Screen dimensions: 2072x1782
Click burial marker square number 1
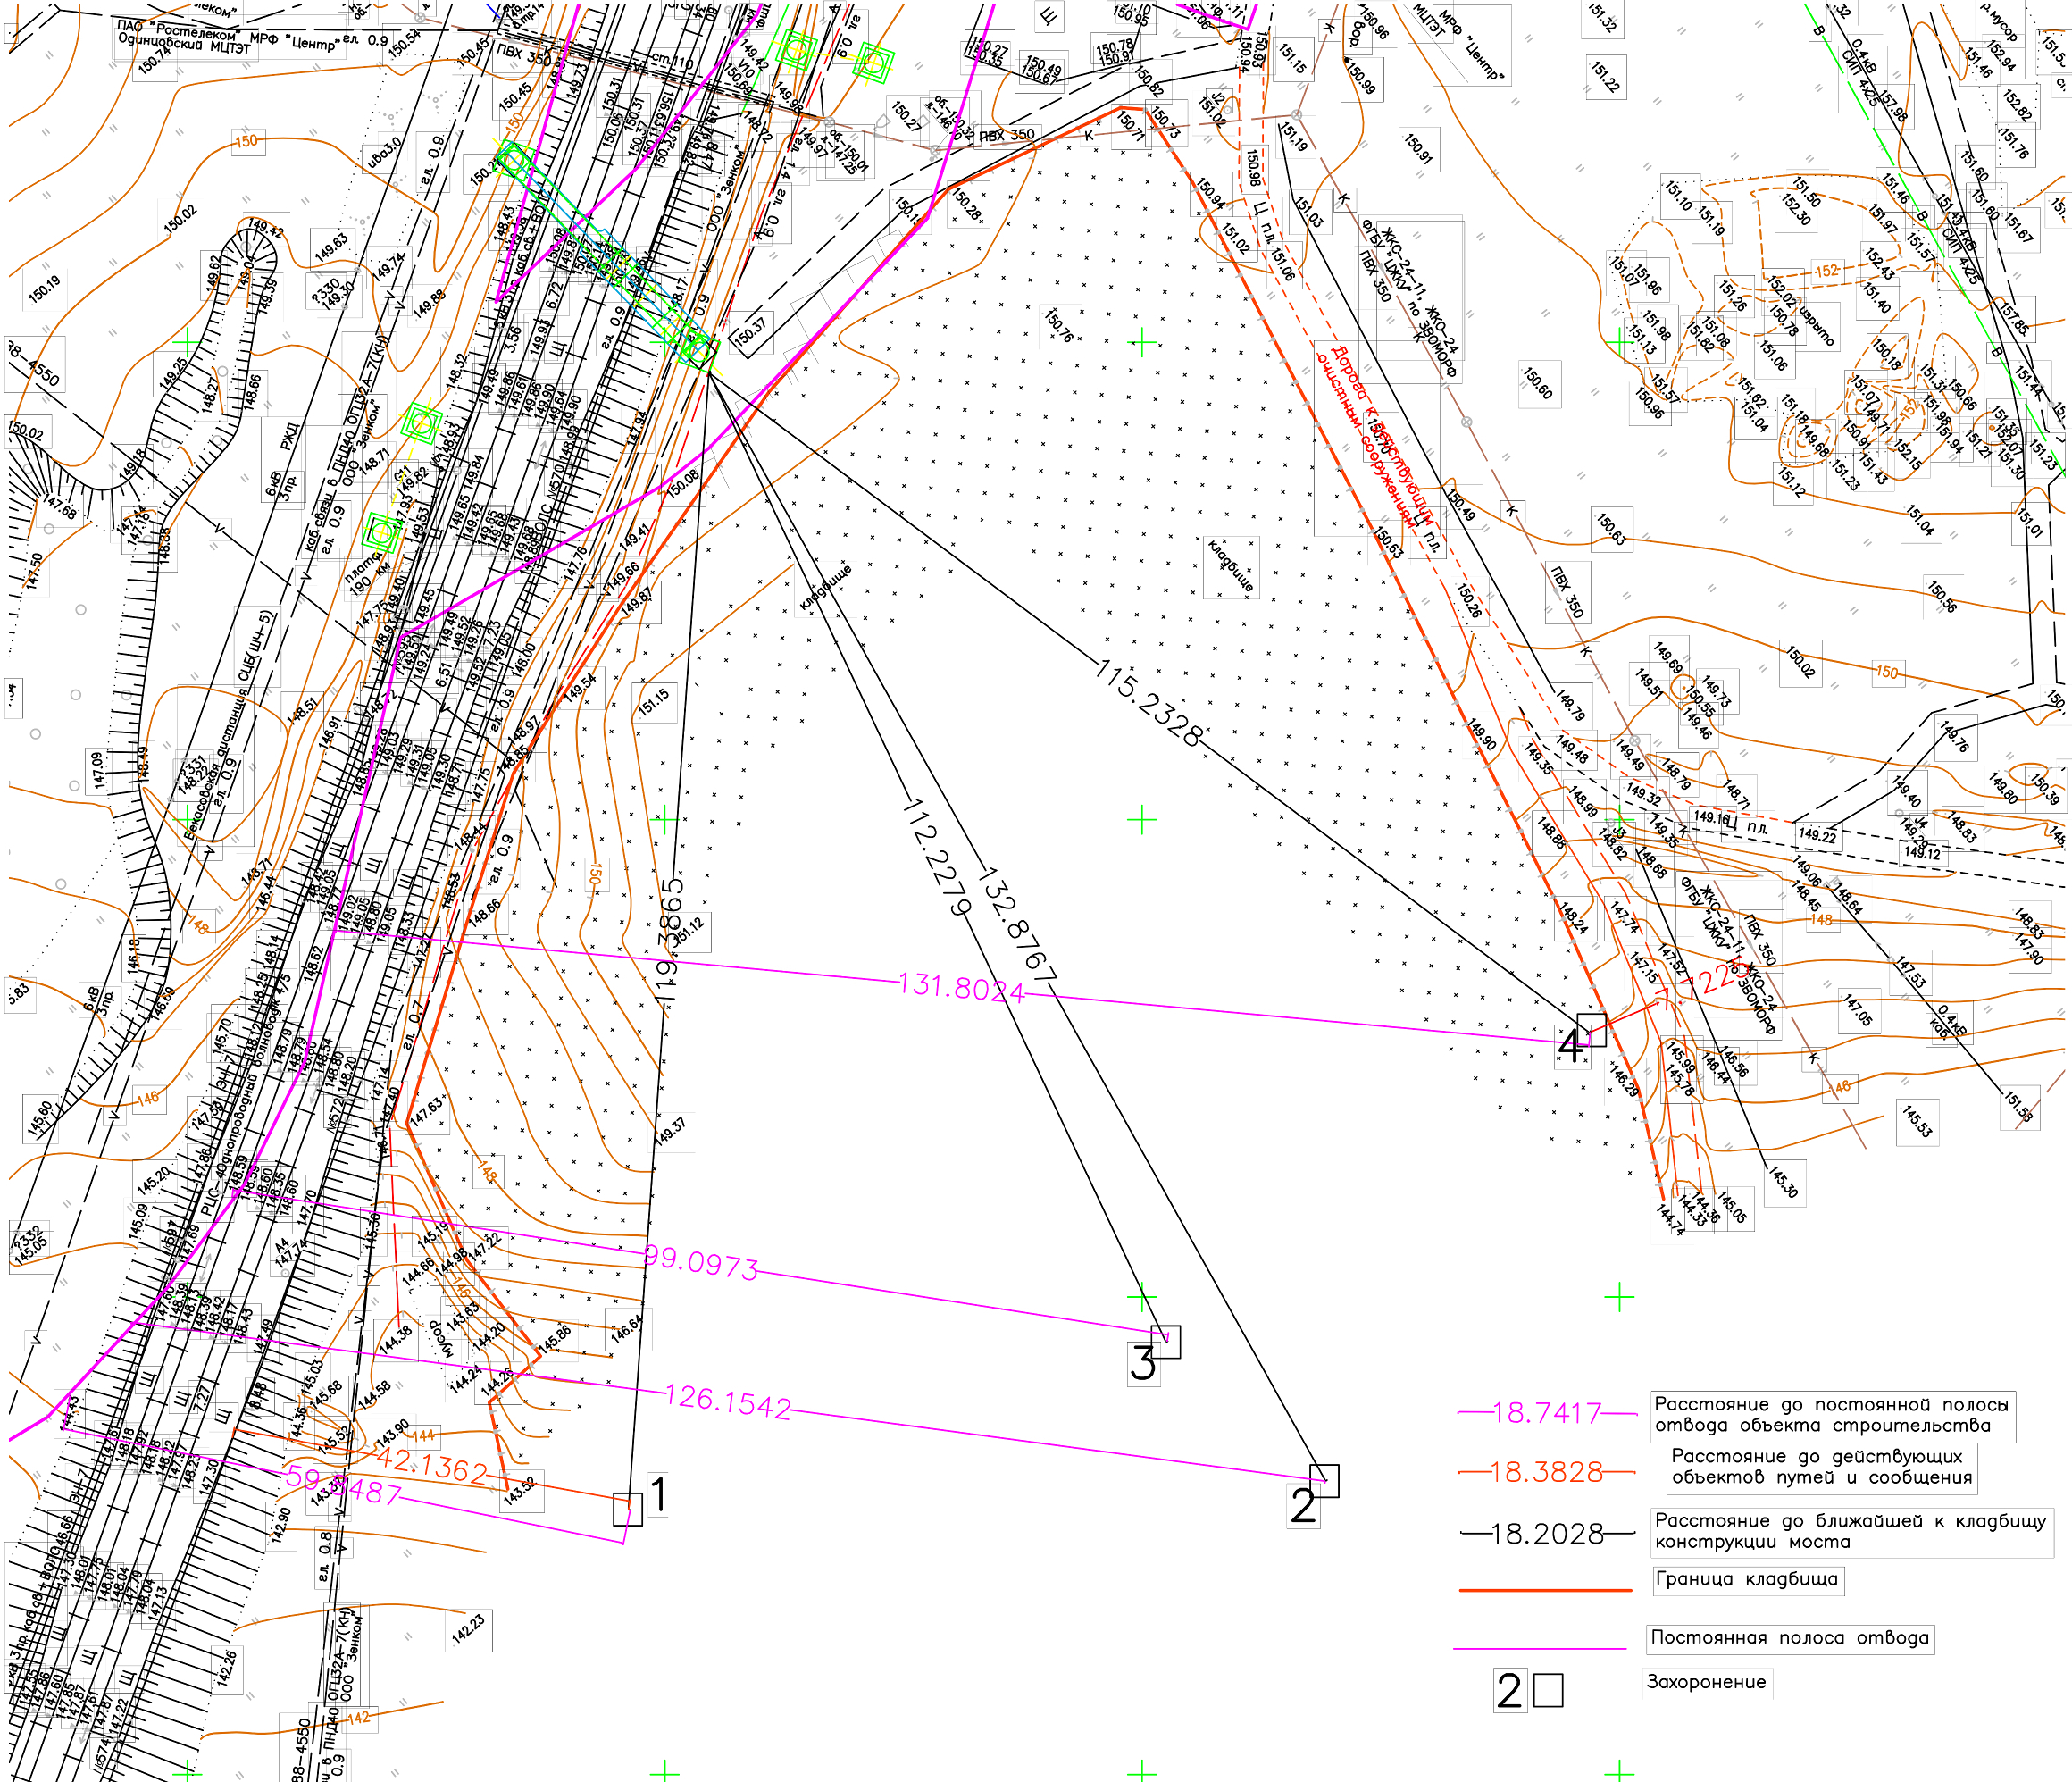click(627, 1509)
